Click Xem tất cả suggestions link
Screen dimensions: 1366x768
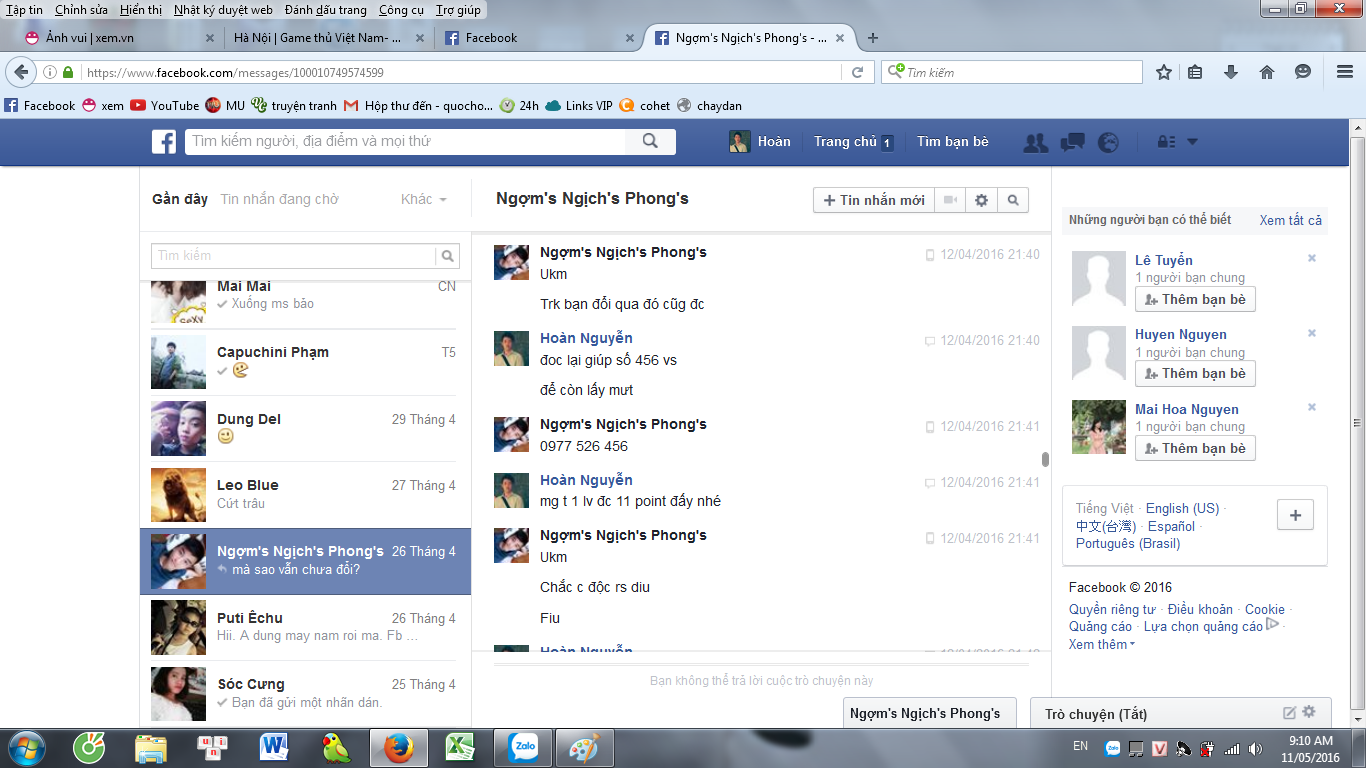click(x=1290, y=220)
